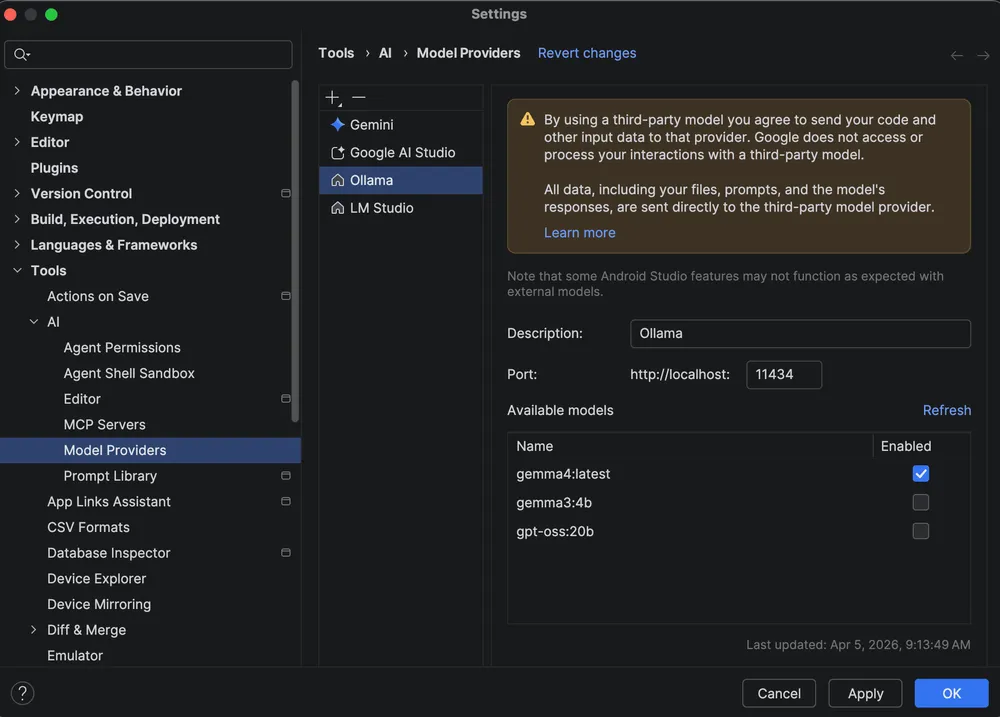Image resolution: width=1000 pixels, height=717 pixels.
Task: Expand the Diff & Merge node
Action: click(34, 630)
